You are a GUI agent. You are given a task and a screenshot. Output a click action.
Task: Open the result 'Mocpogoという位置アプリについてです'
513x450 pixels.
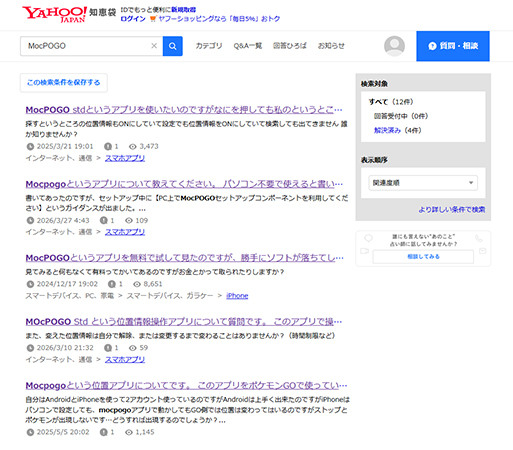click(x=186, y=385)
